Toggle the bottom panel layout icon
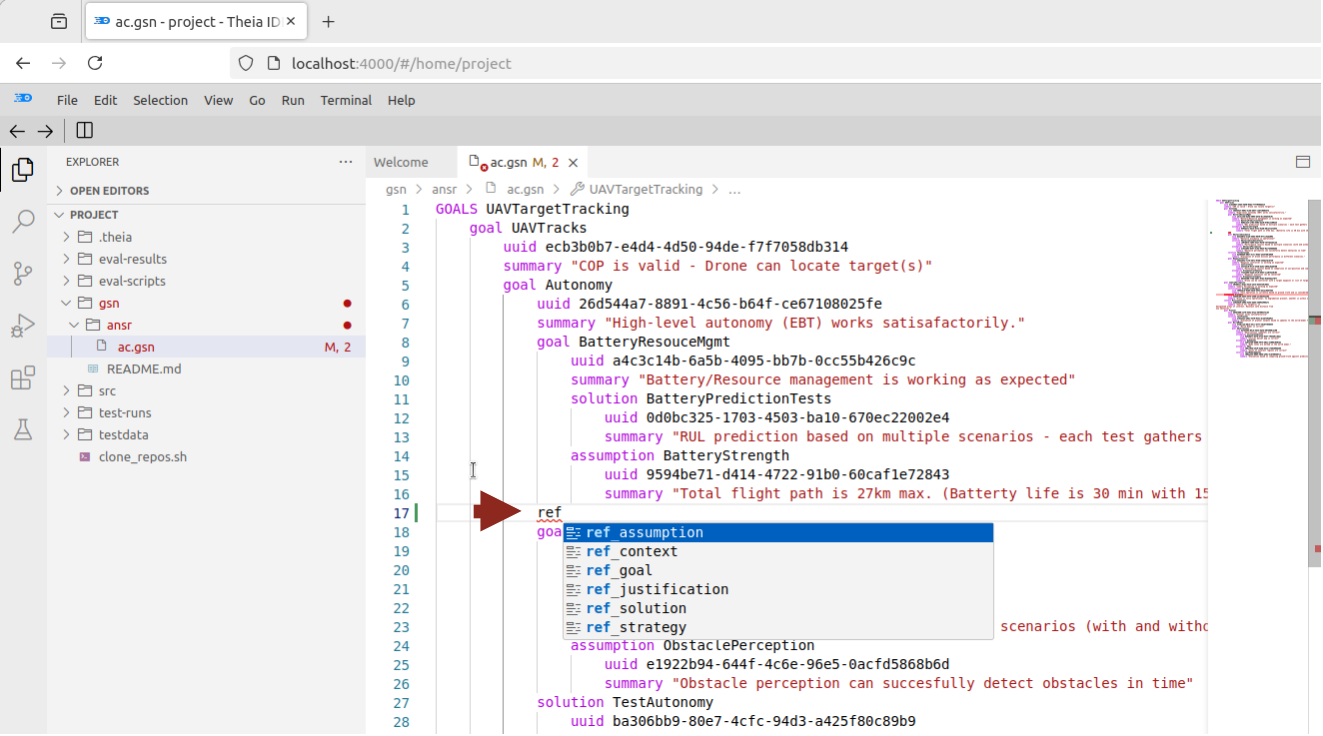The width and height of the screenshot is (1323, 736). (x=1303, y=162)
